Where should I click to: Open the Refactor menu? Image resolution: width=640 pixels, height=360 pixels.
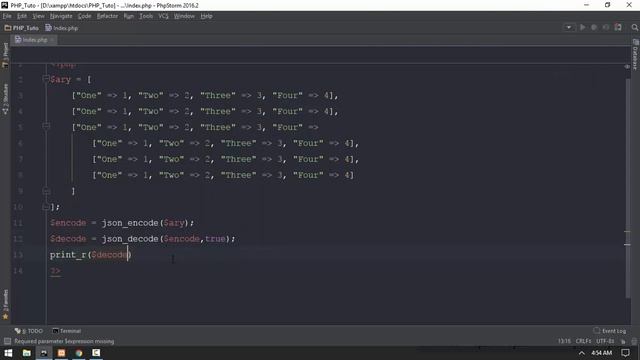coord(107,16)
